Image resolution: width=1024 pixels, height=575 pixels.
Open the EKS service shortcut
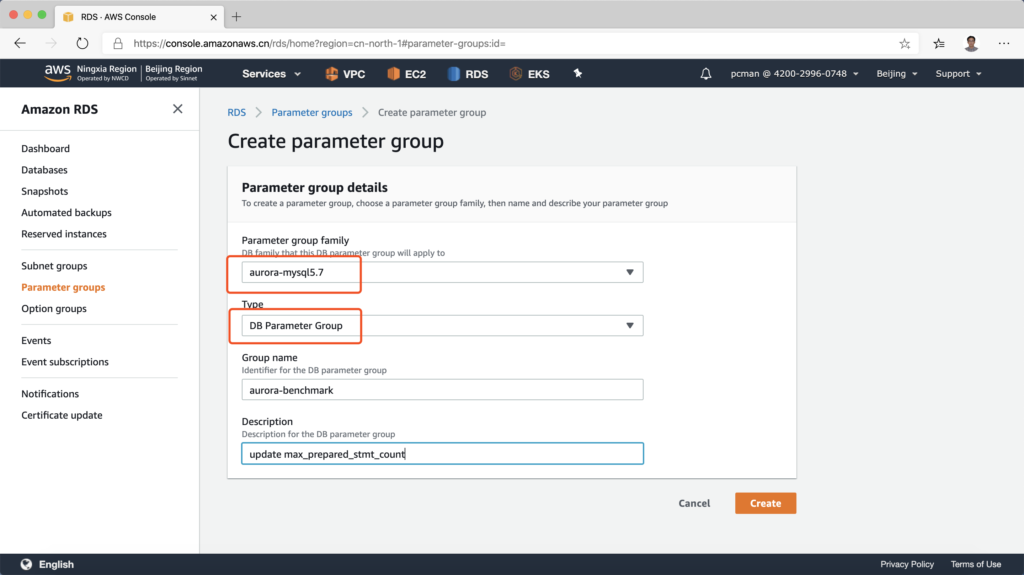[x=529, y=74]
